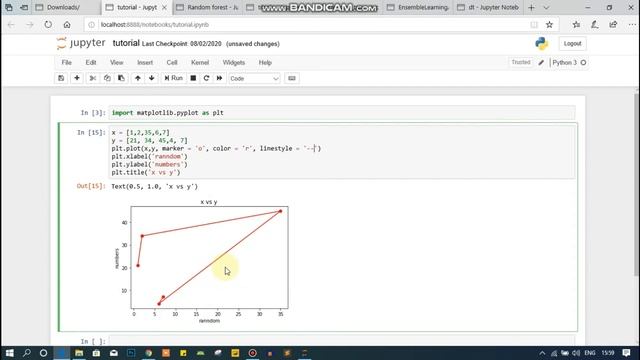640x360 pixels.
Task: Restart the kernel icon
Action: point(206,78)
